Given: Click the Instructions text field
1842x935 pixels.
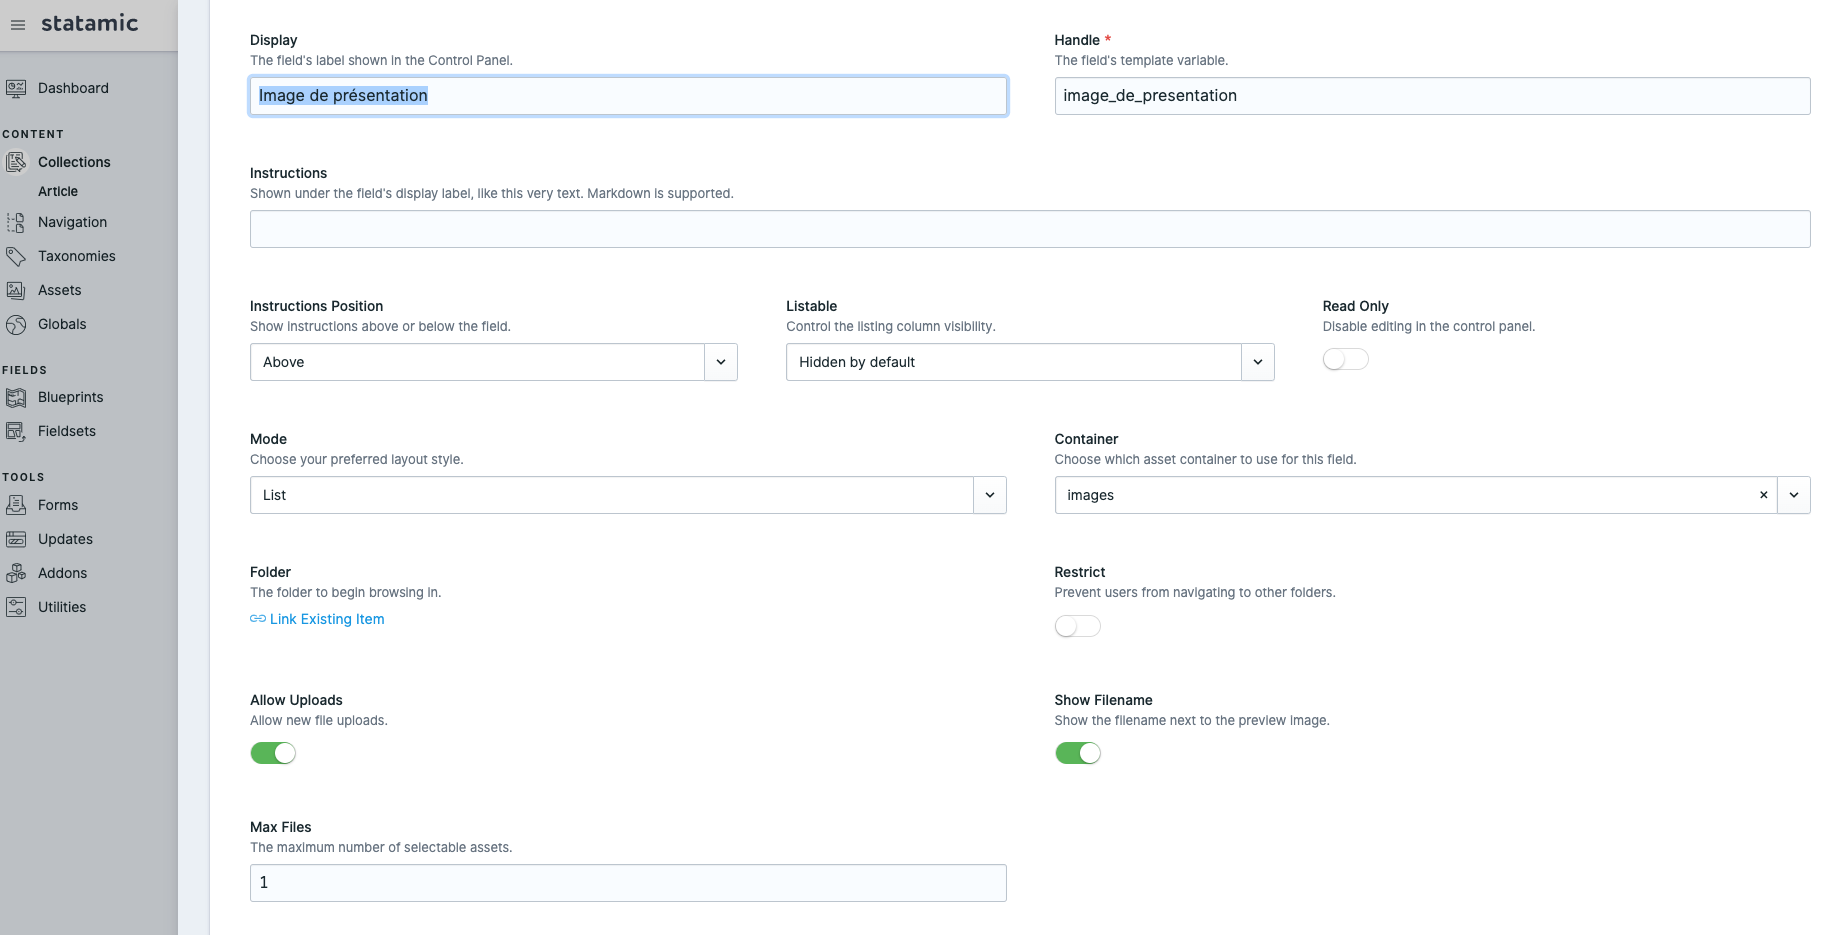Looking at the screenshot, I should pyautogui.click(x=1030, y=229).
